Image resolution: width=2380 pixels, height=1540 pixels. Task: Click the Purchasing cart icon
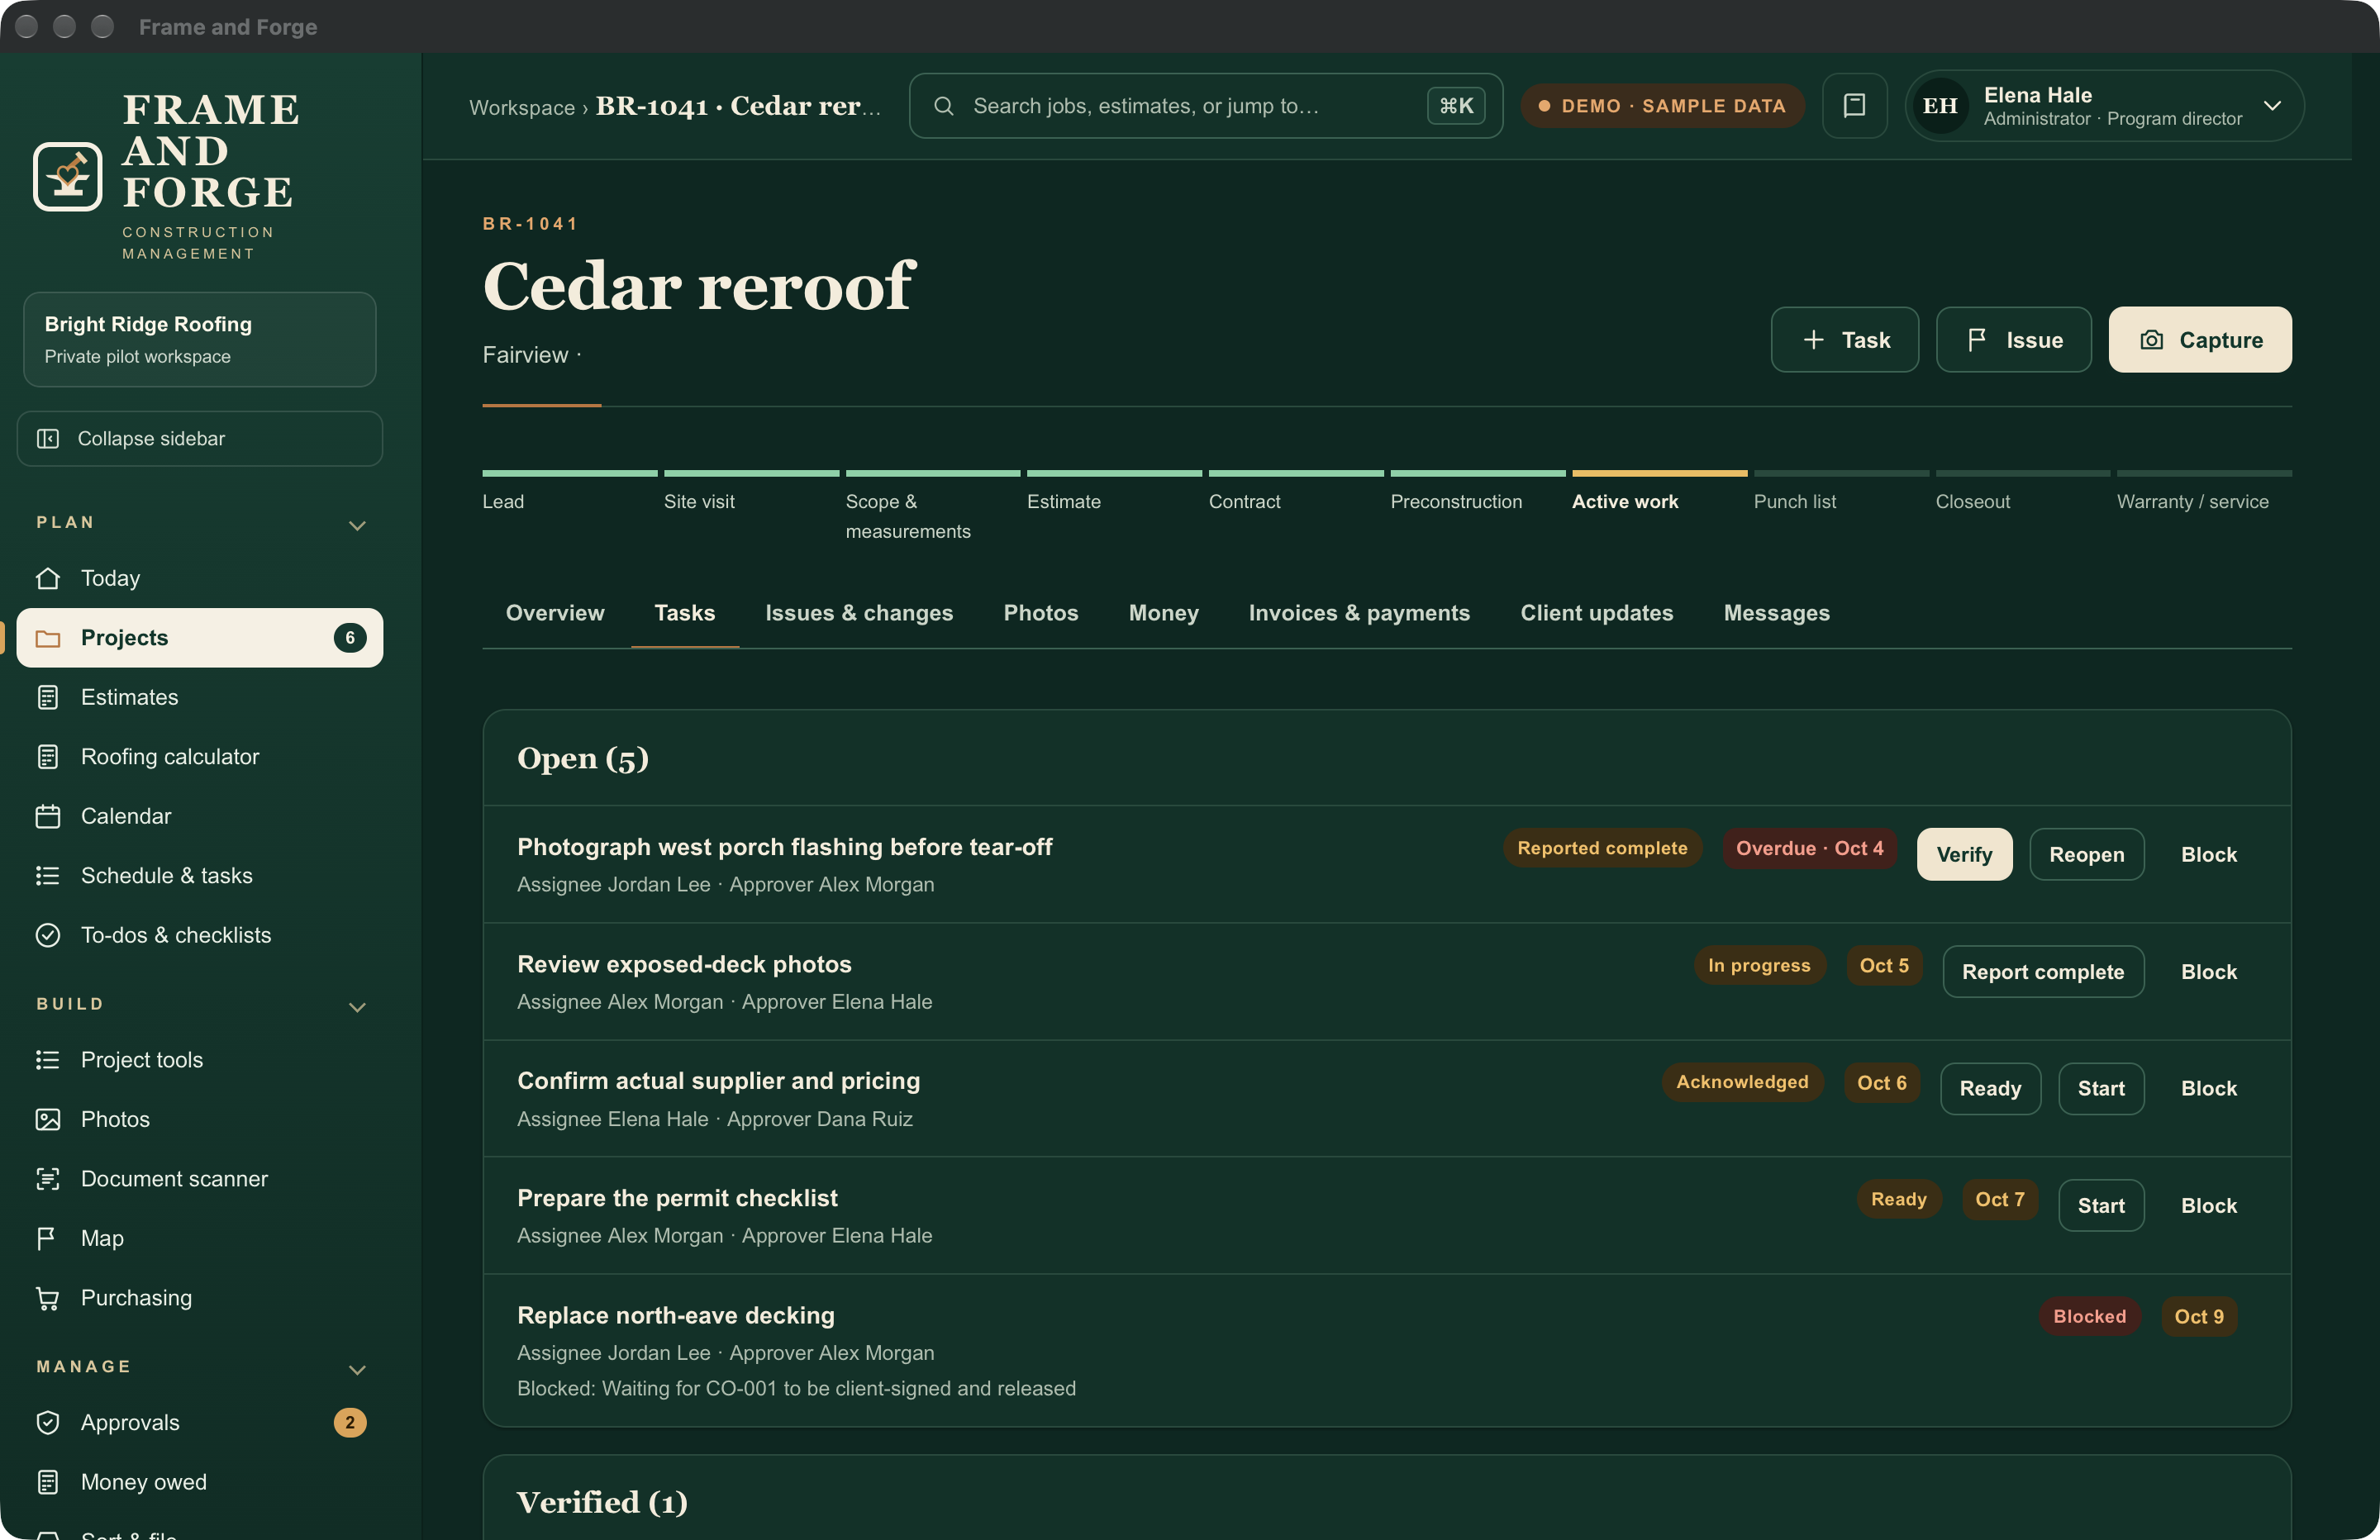(x=48, y=1298)
